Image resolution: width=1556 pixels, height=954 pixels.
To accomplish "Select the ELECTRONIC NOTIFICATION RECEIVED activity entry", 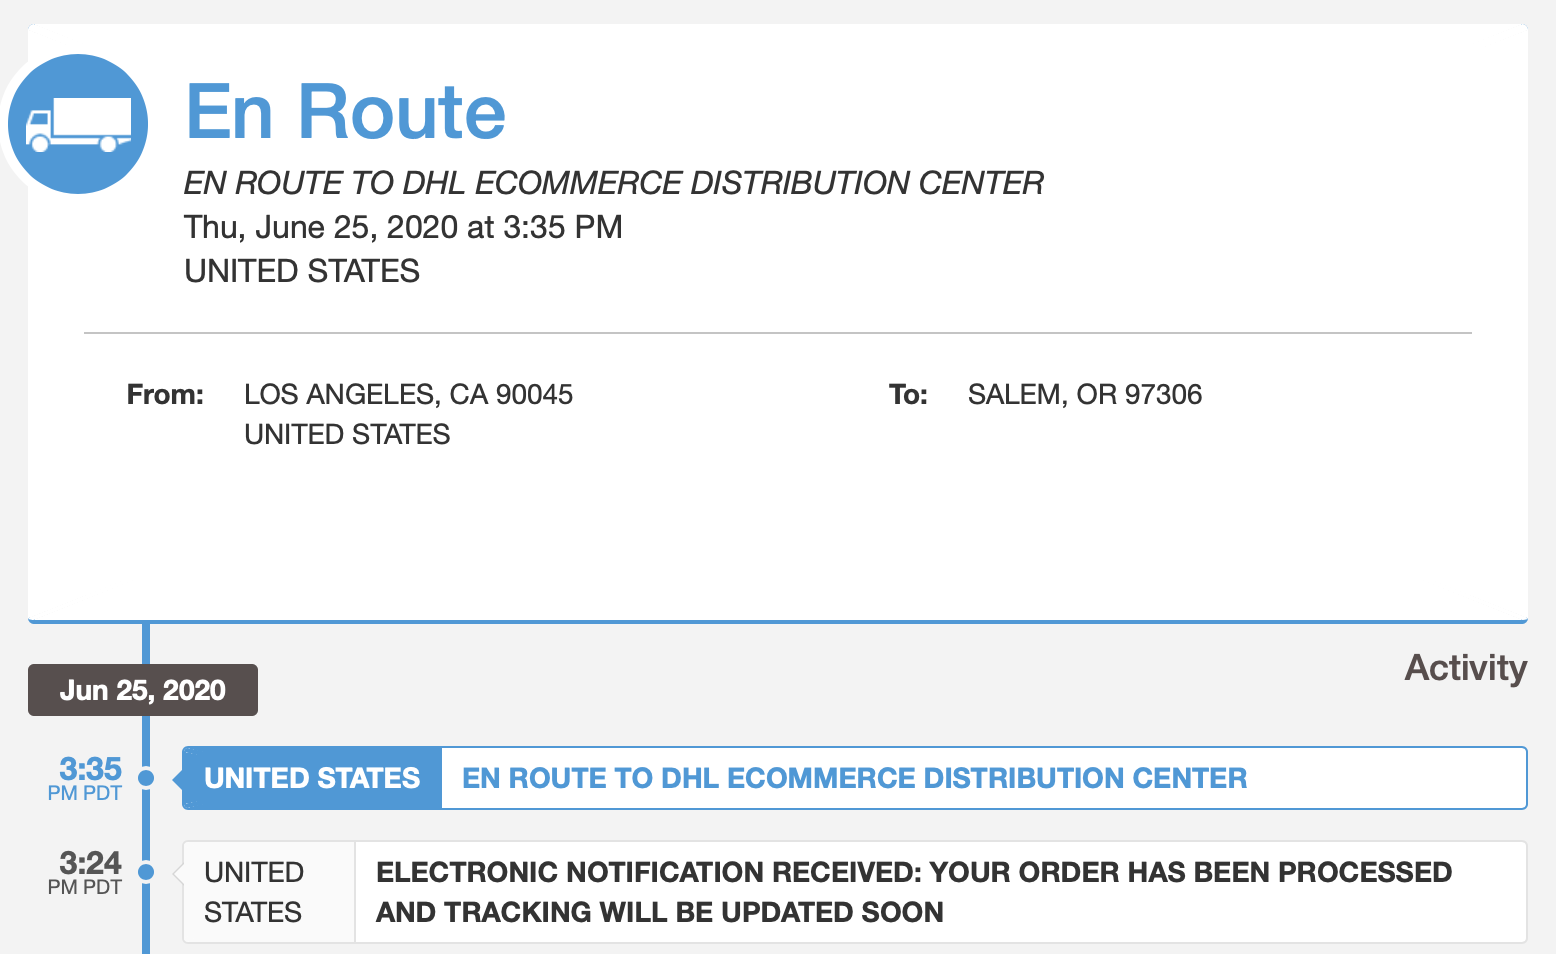I will coord(913,892).
